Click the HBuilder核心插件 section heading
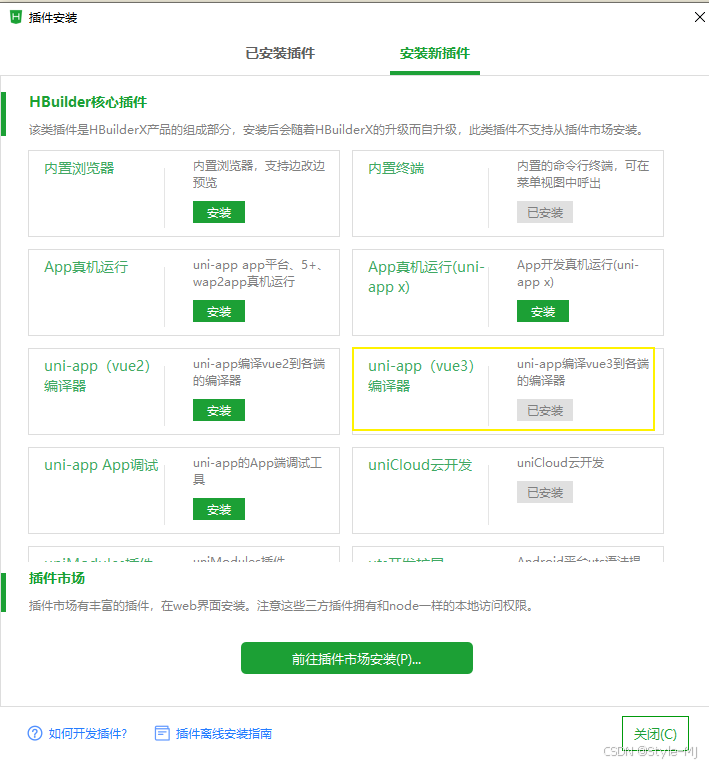 point(88,102)
